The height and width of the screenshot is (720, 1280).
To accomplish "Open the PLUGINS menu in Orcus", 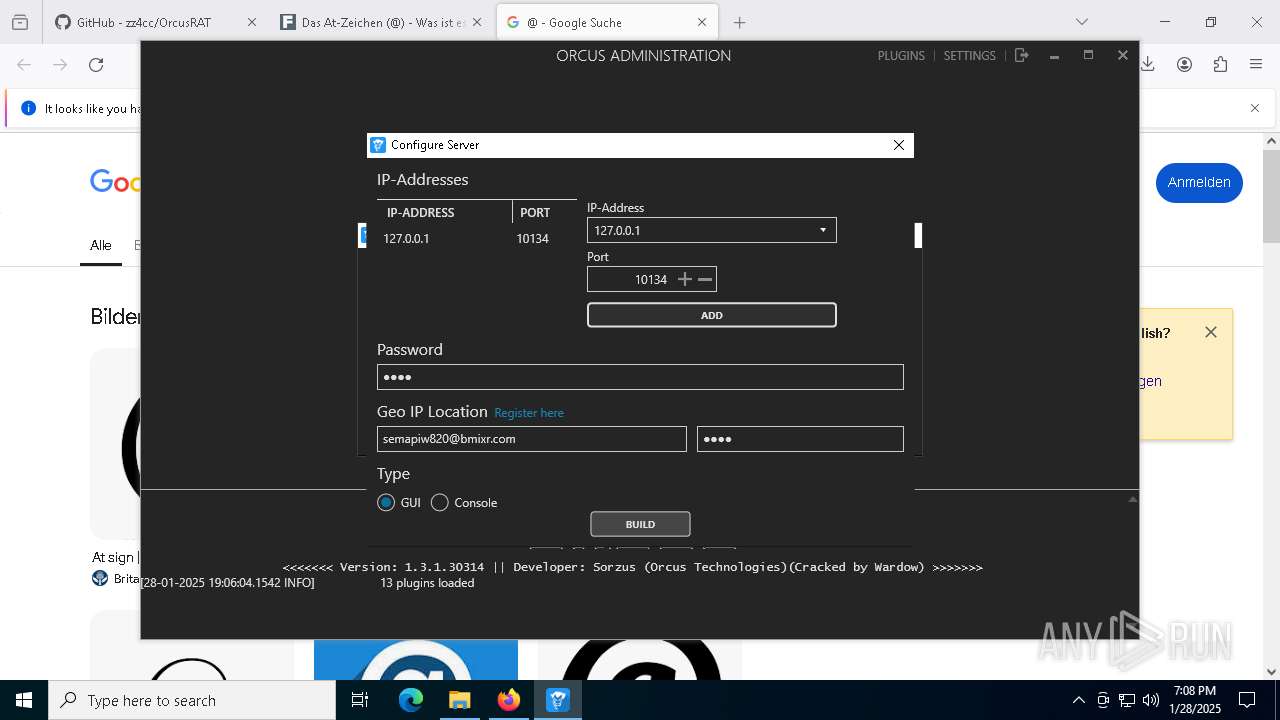I will pos(901,56).
